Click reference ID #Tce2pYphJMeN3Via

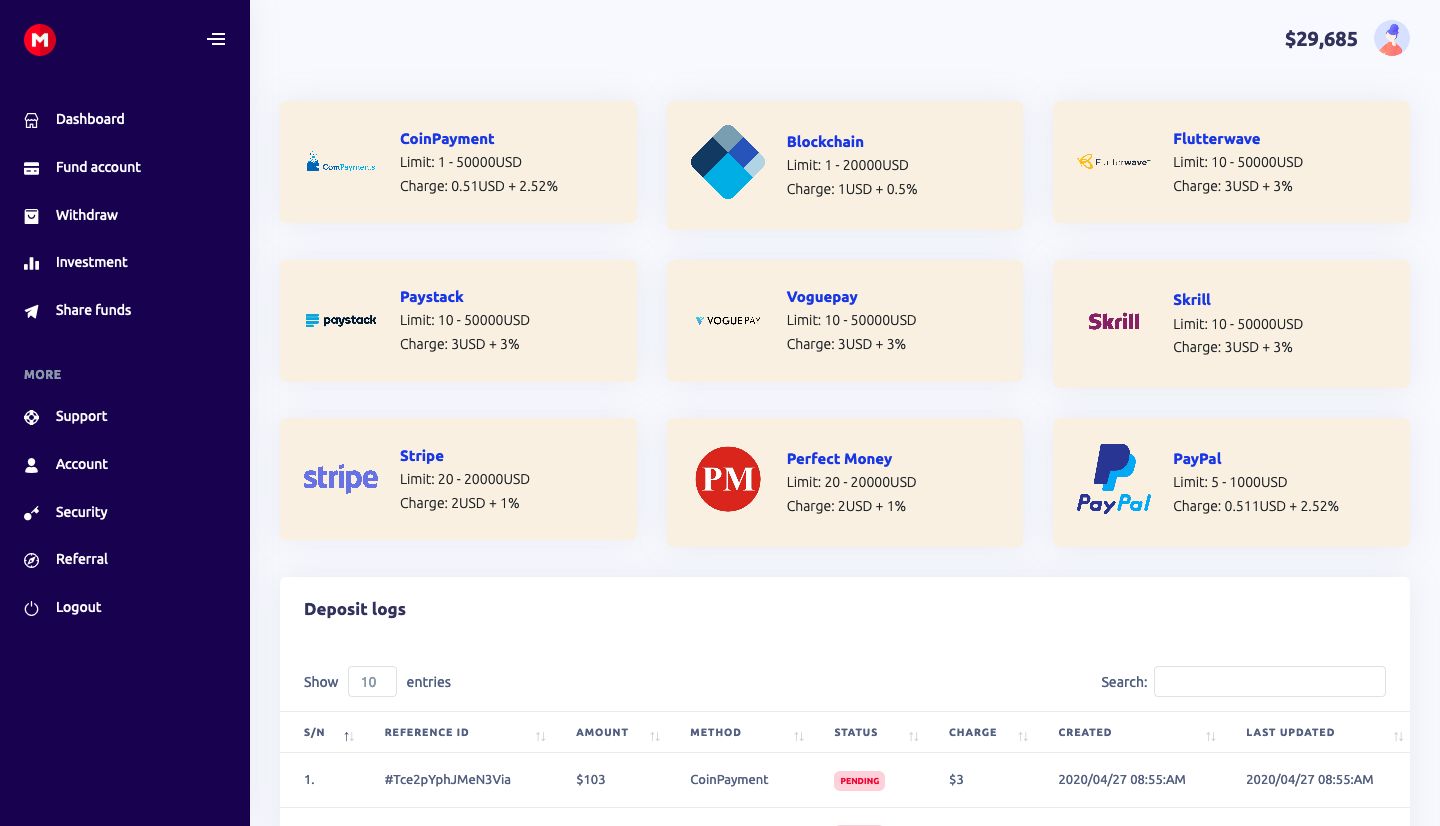[x=448, y=780]
